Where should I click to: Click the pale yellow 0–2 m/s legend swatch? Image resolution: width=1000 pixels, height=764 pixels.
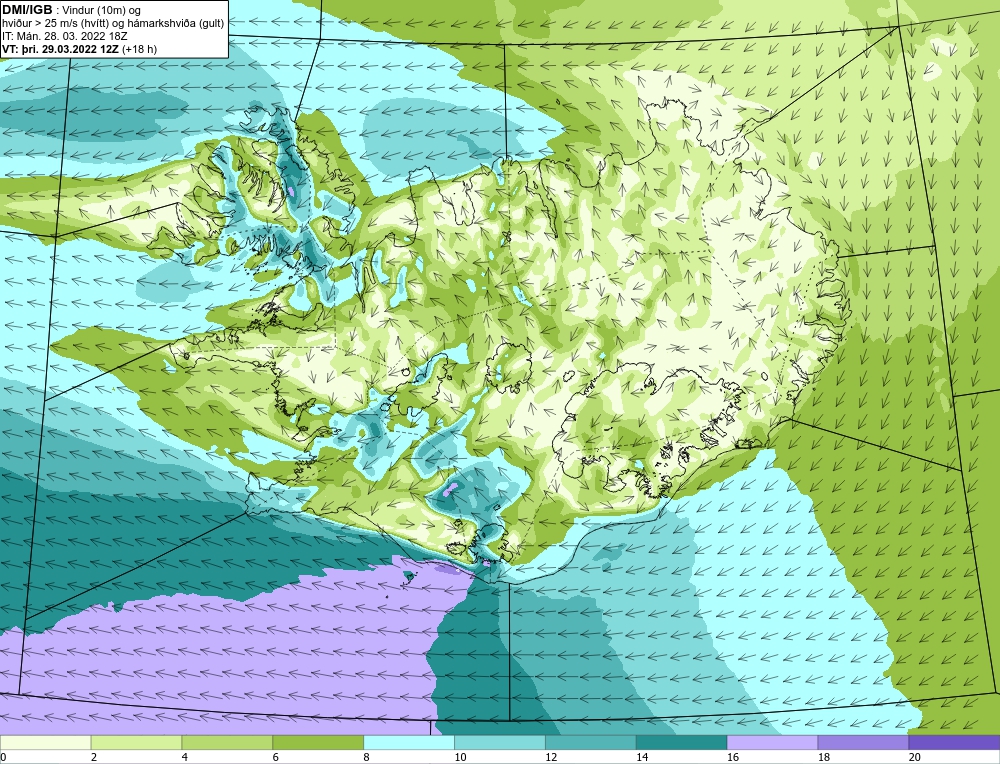click(x=45, y=742)
